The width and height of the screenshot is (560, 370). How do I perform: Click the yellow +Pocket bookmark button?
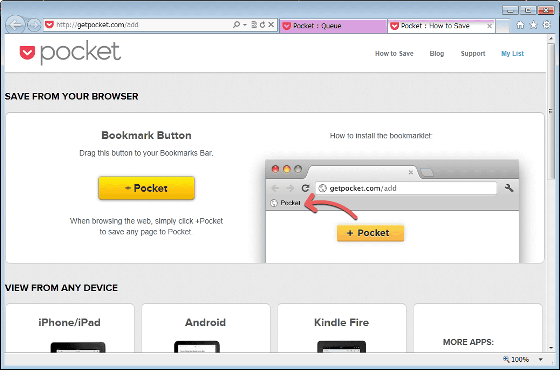pyautogui.click(x=146, y=188)
